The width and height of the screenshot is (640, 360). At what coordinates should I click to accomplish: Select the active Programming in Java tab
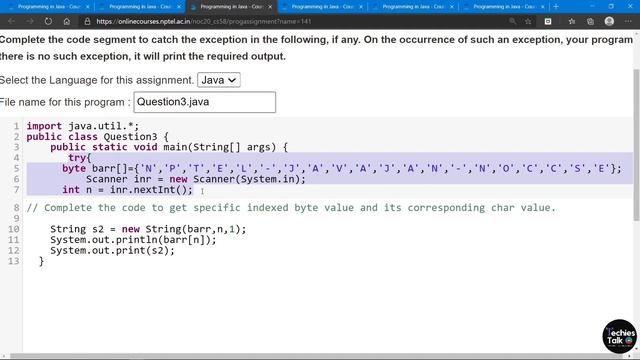[x=231, y=7]
